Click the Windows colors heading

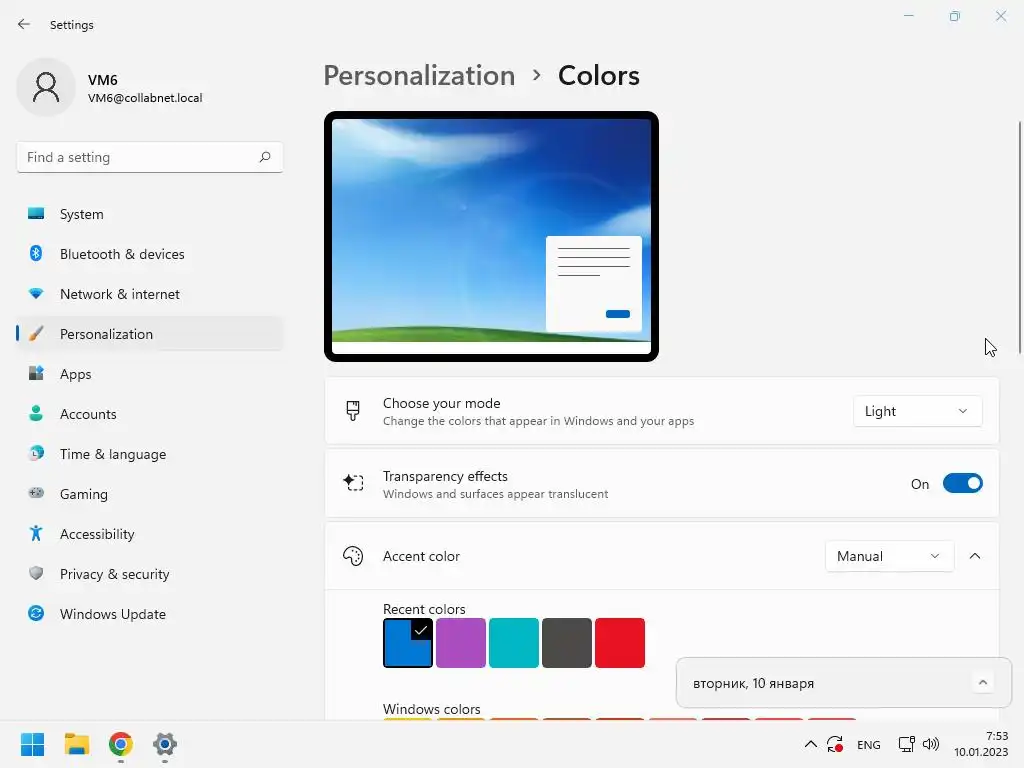(431, 709)
